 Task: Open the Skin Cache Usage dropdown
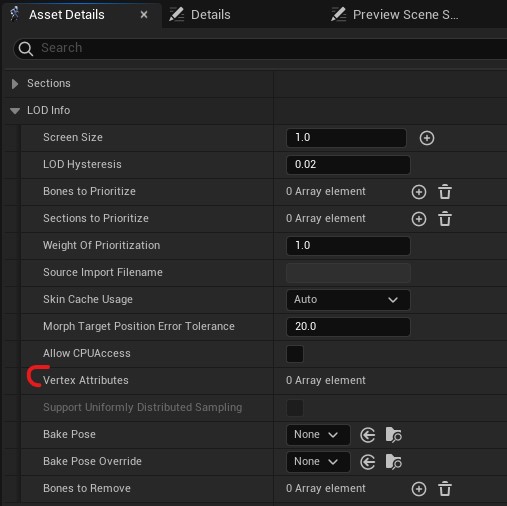coord(348,300)
